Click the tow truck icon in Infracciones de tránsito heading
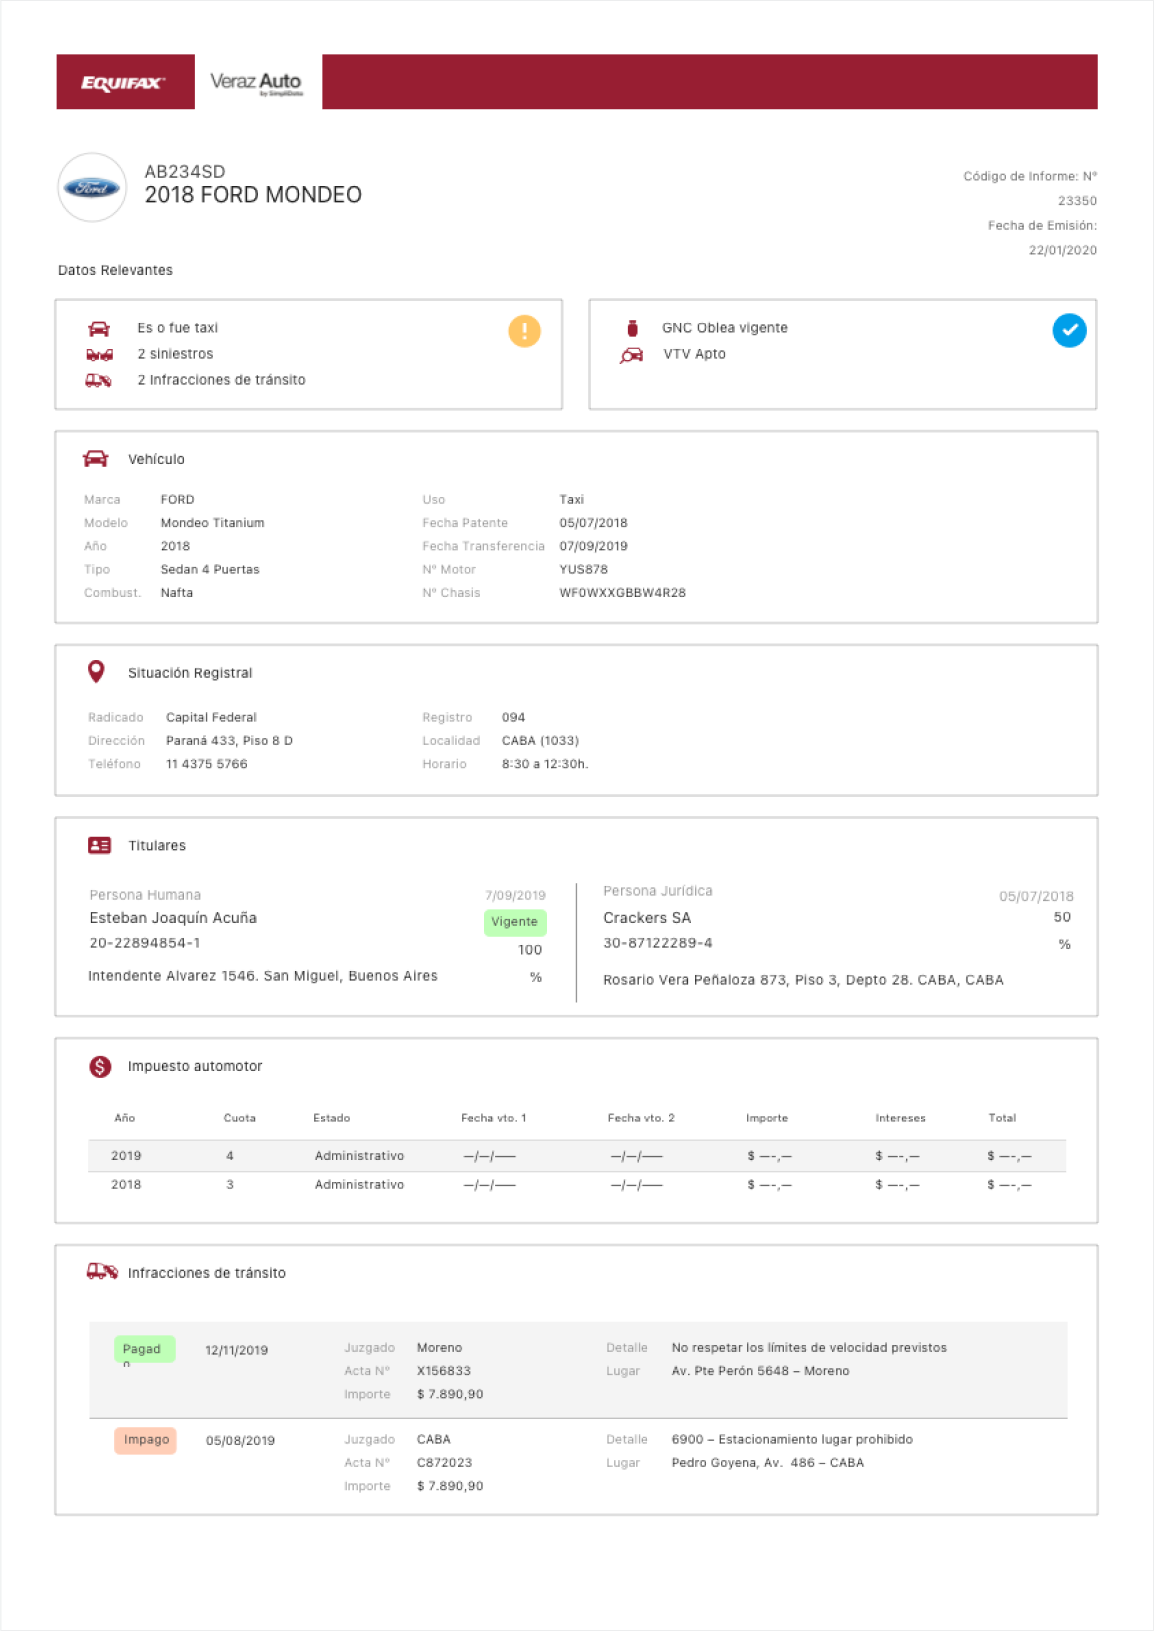 [102, 1272]
